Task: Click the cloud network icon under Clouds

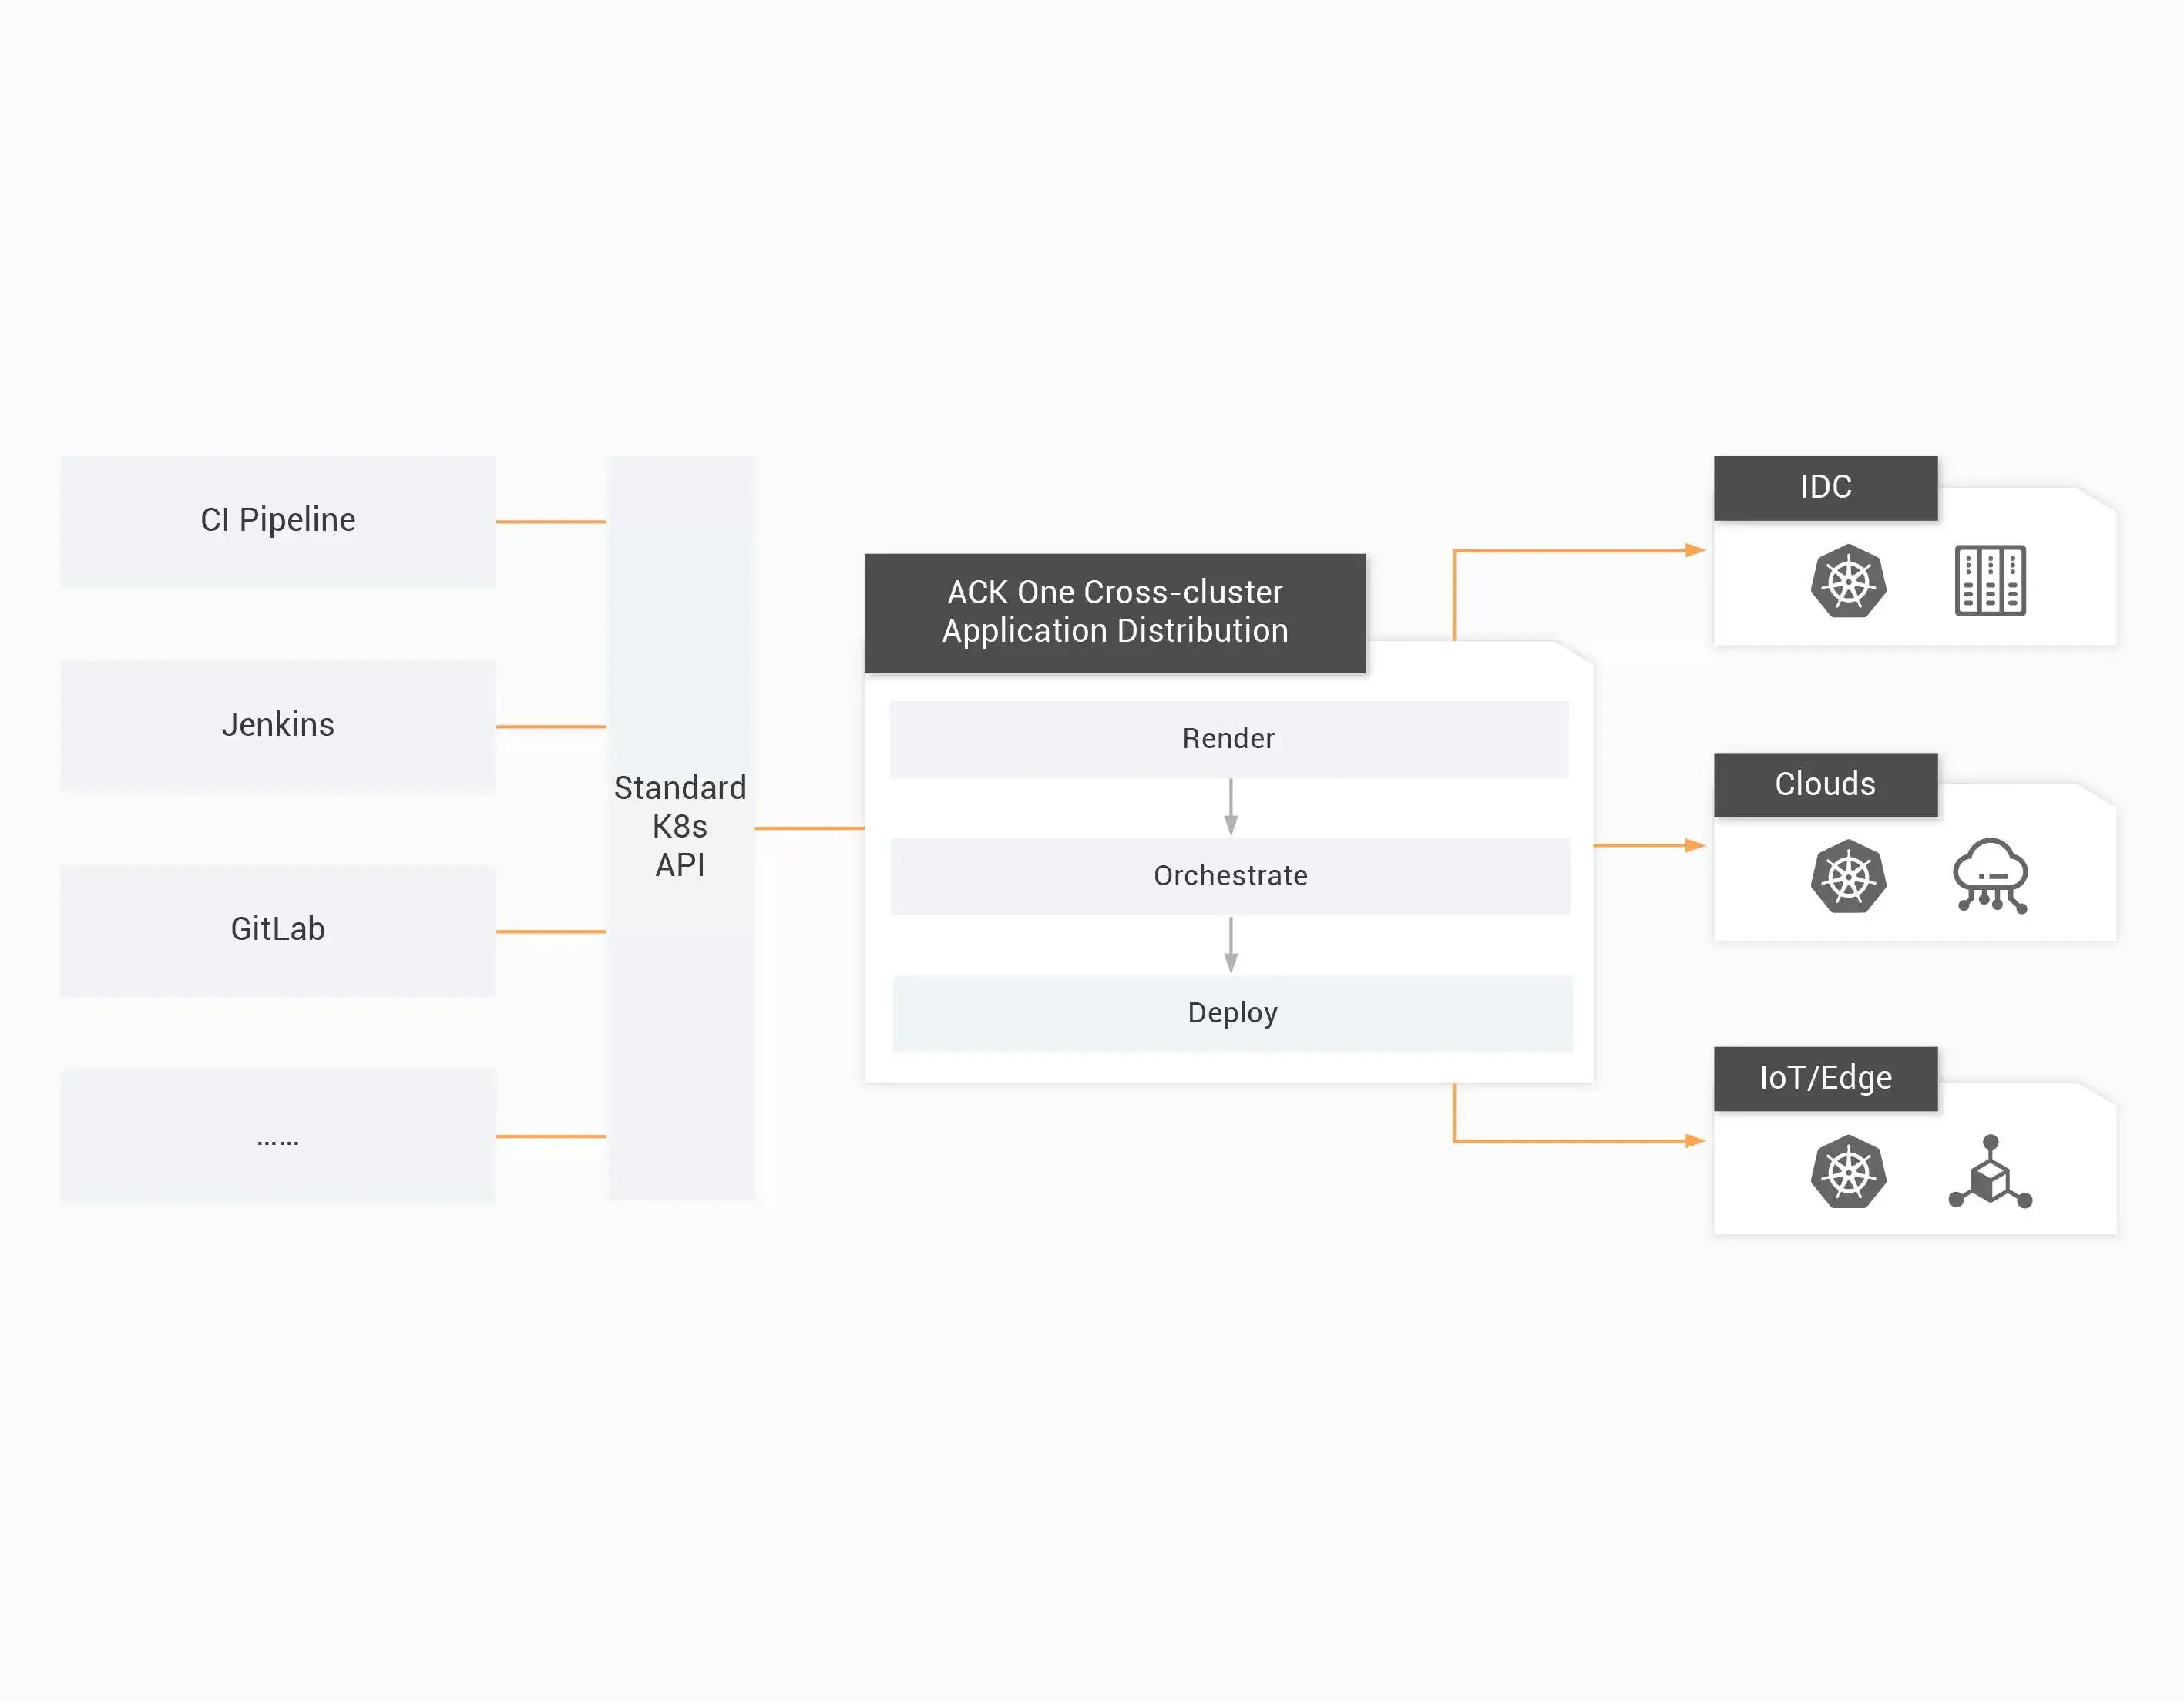Action: point(1990,876)
